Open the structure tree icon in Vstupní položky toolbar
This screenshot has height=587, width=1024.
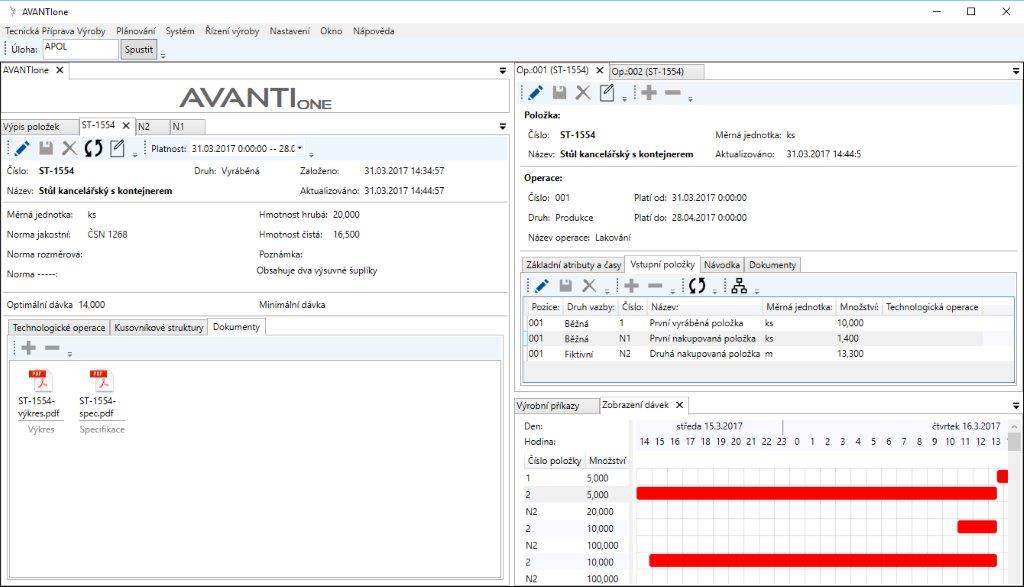(x=739, y=285)
